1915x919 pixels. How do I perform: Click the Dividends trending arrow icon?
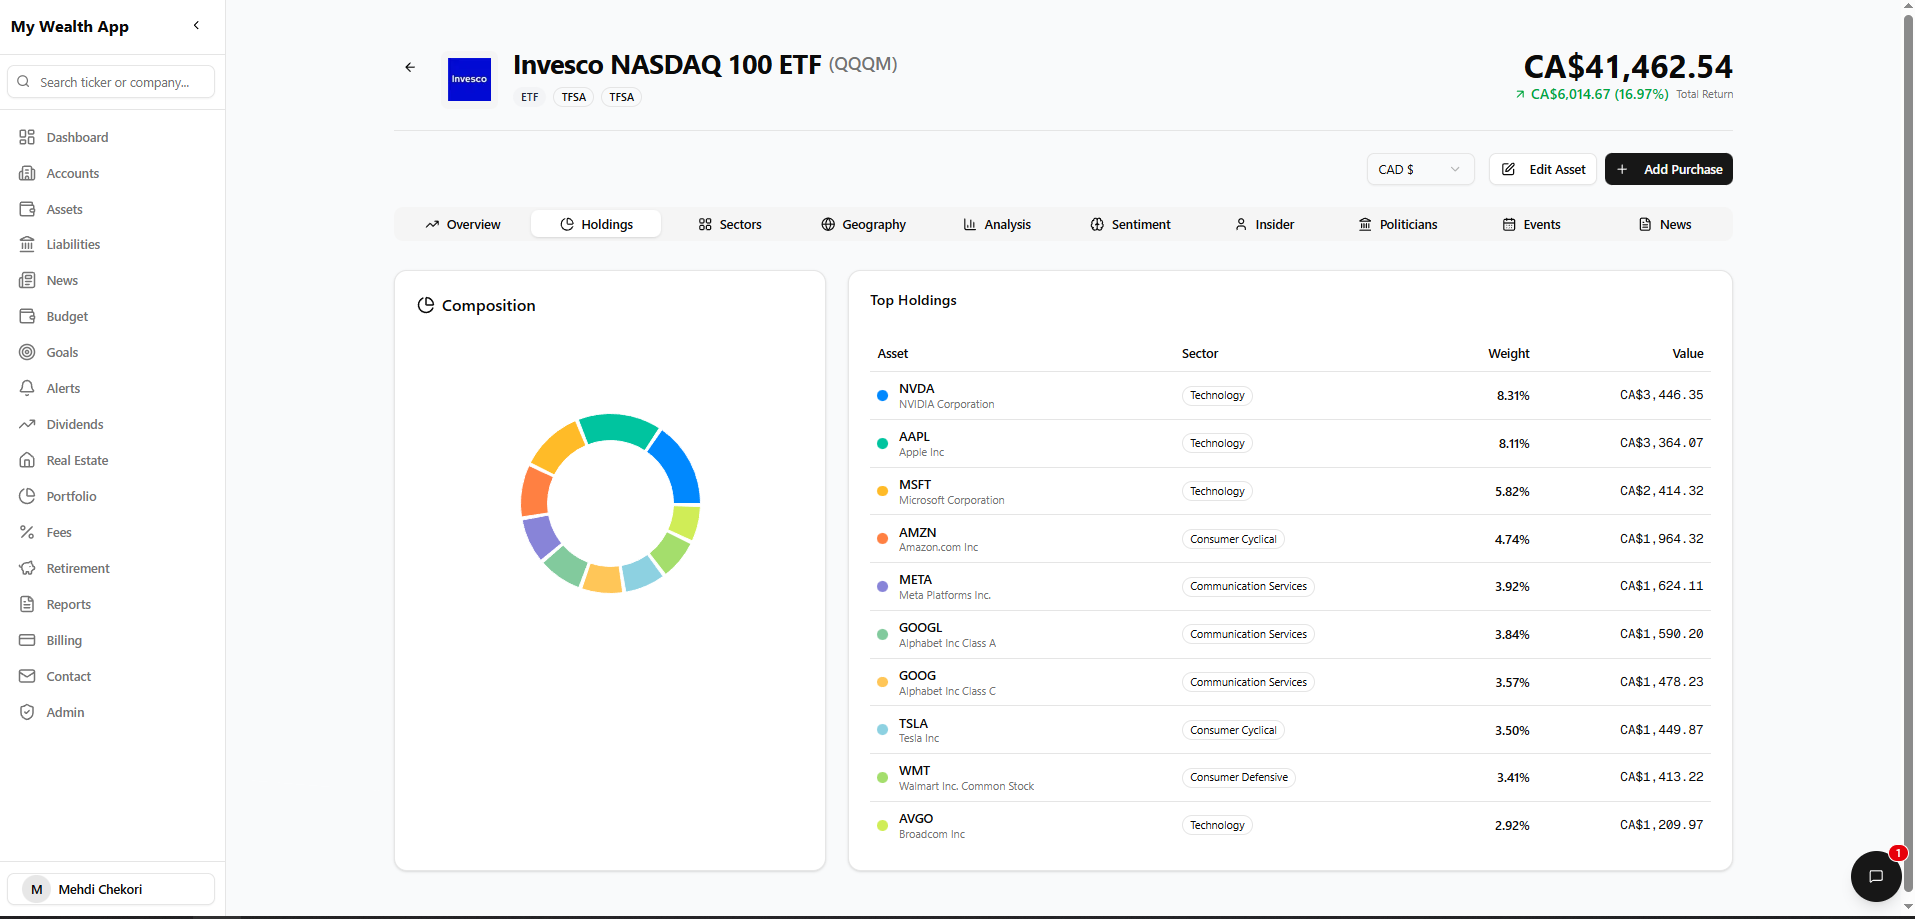click(x=27, y=424)
